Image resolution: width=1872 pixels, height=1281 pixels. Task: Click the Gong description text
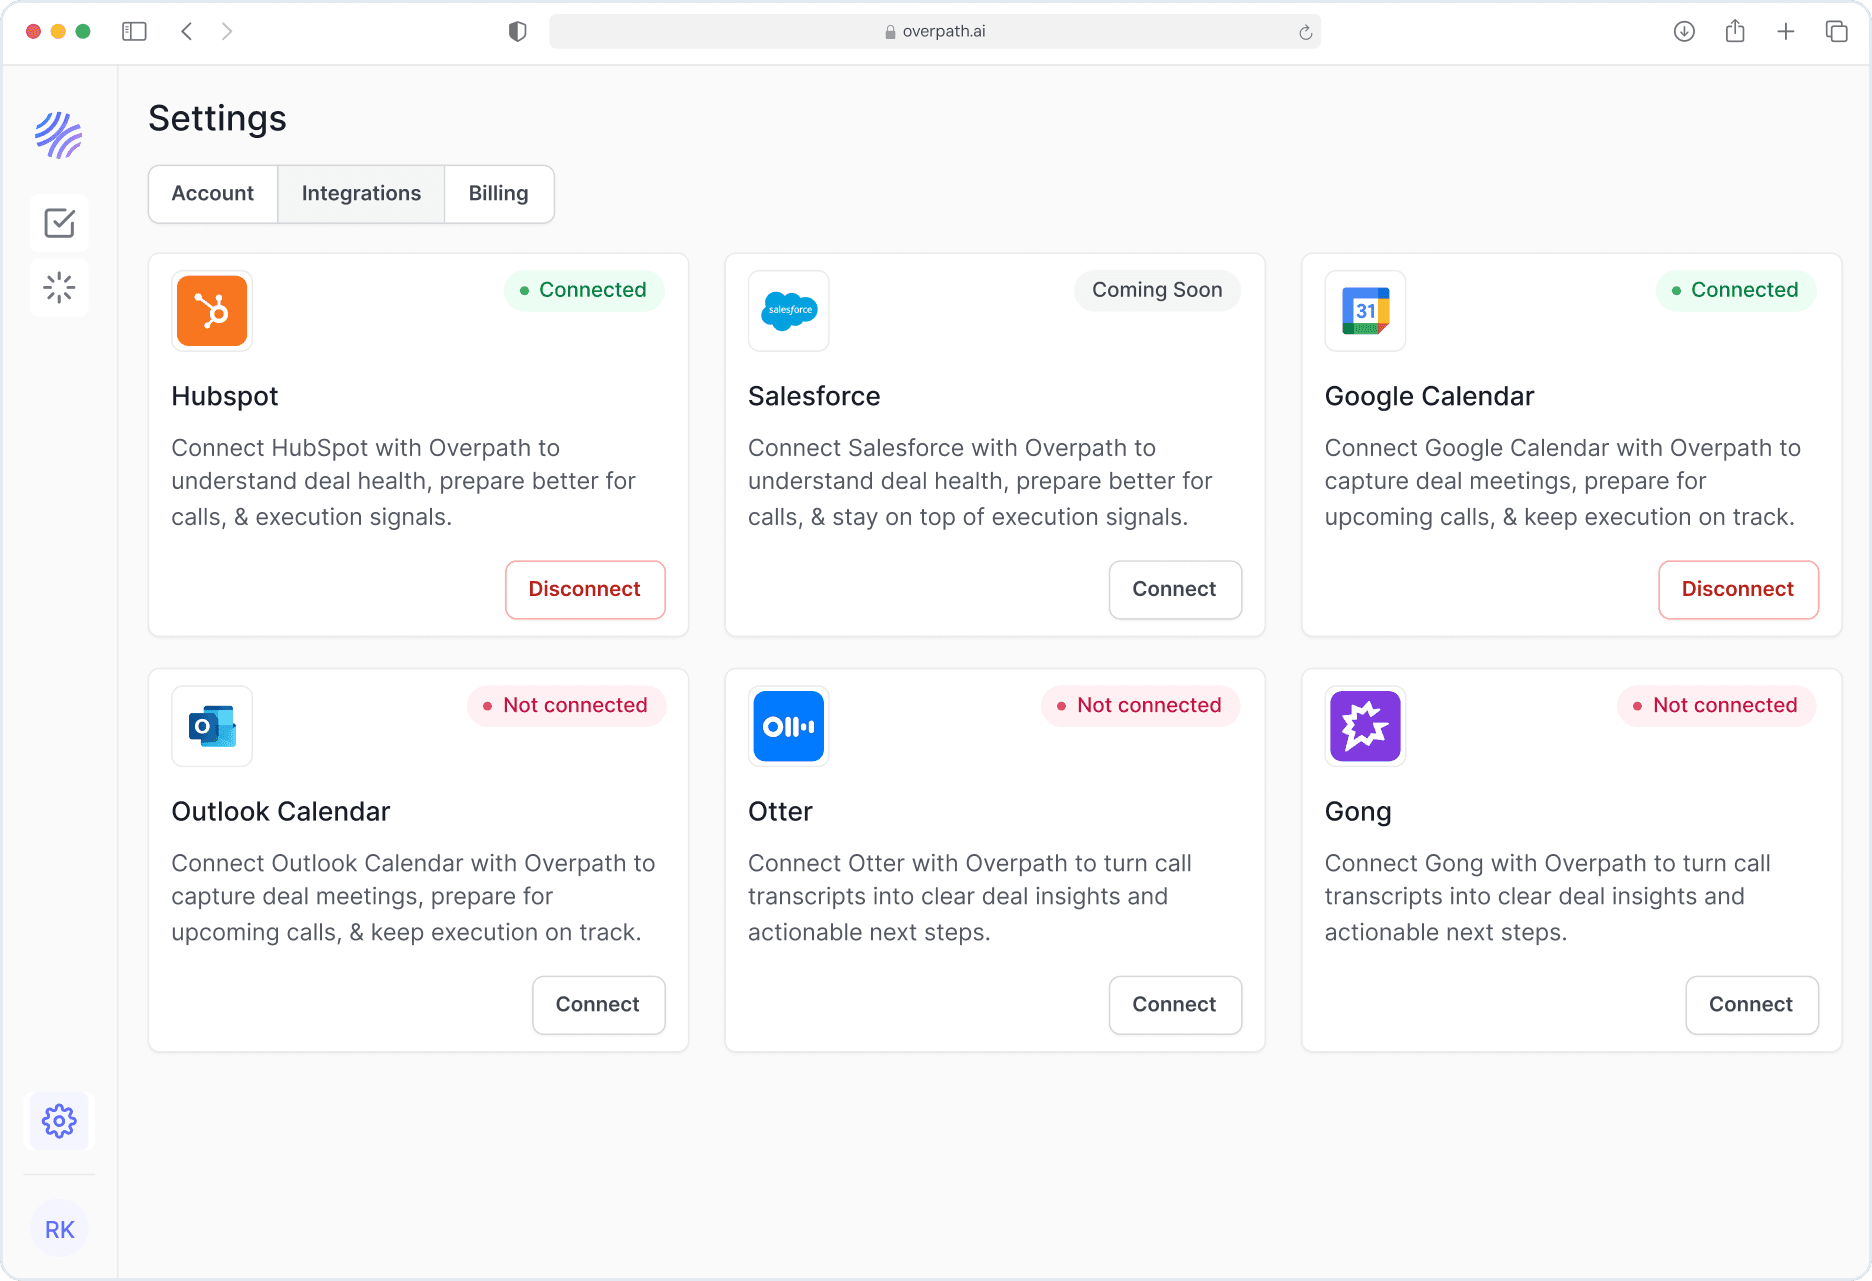point(1547,897)
